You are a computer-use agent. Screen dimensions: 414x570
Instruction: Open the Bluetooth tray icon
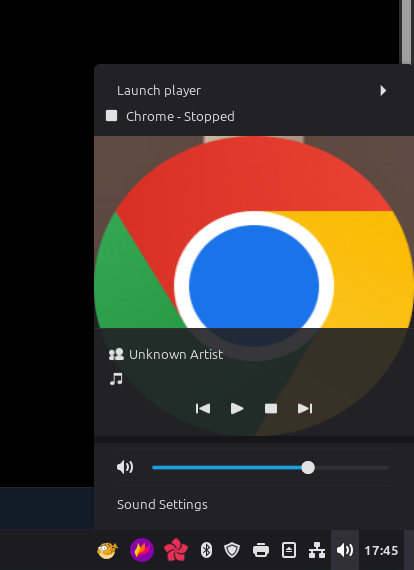pyautogui.click(x=206, y=550)
